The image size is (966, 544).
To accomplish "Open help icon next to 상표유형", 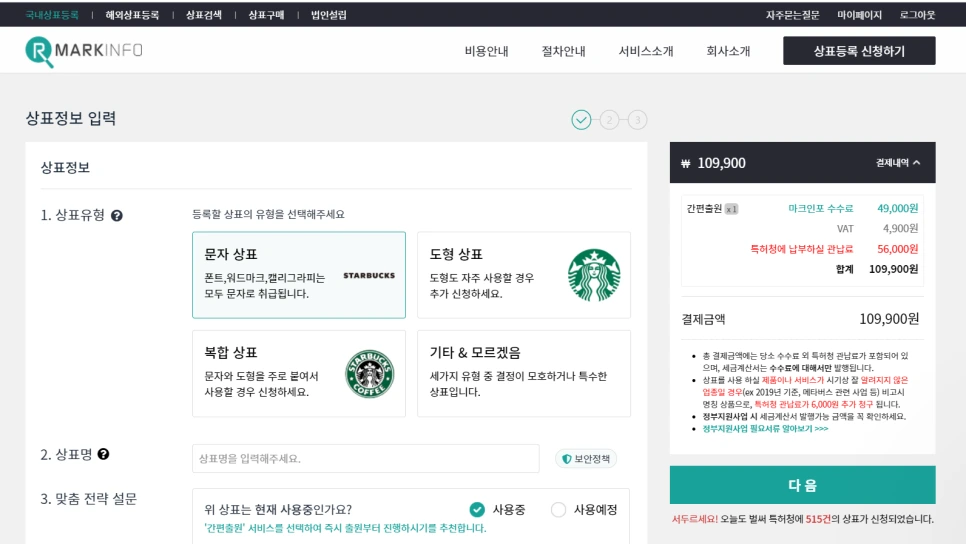I will [116, 216].
